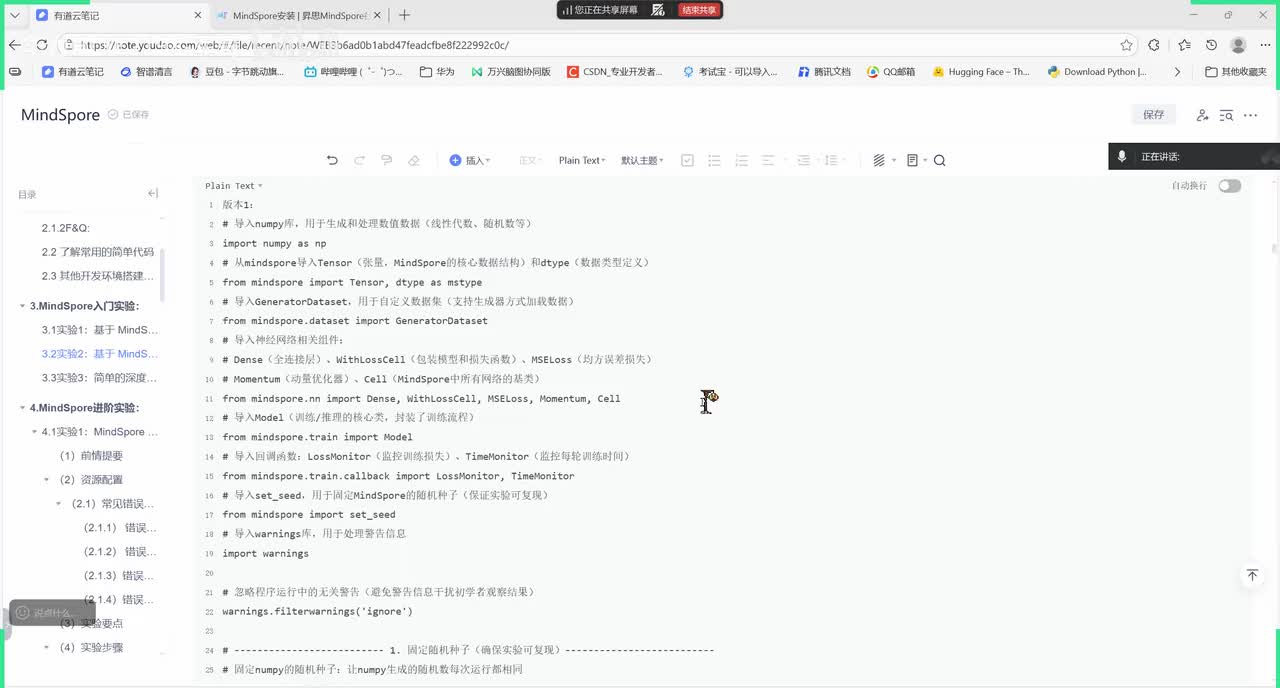The width and height of the screenshot is (1280, 688).
Task: Open a new browser tab
Action: tap(404, 15)
